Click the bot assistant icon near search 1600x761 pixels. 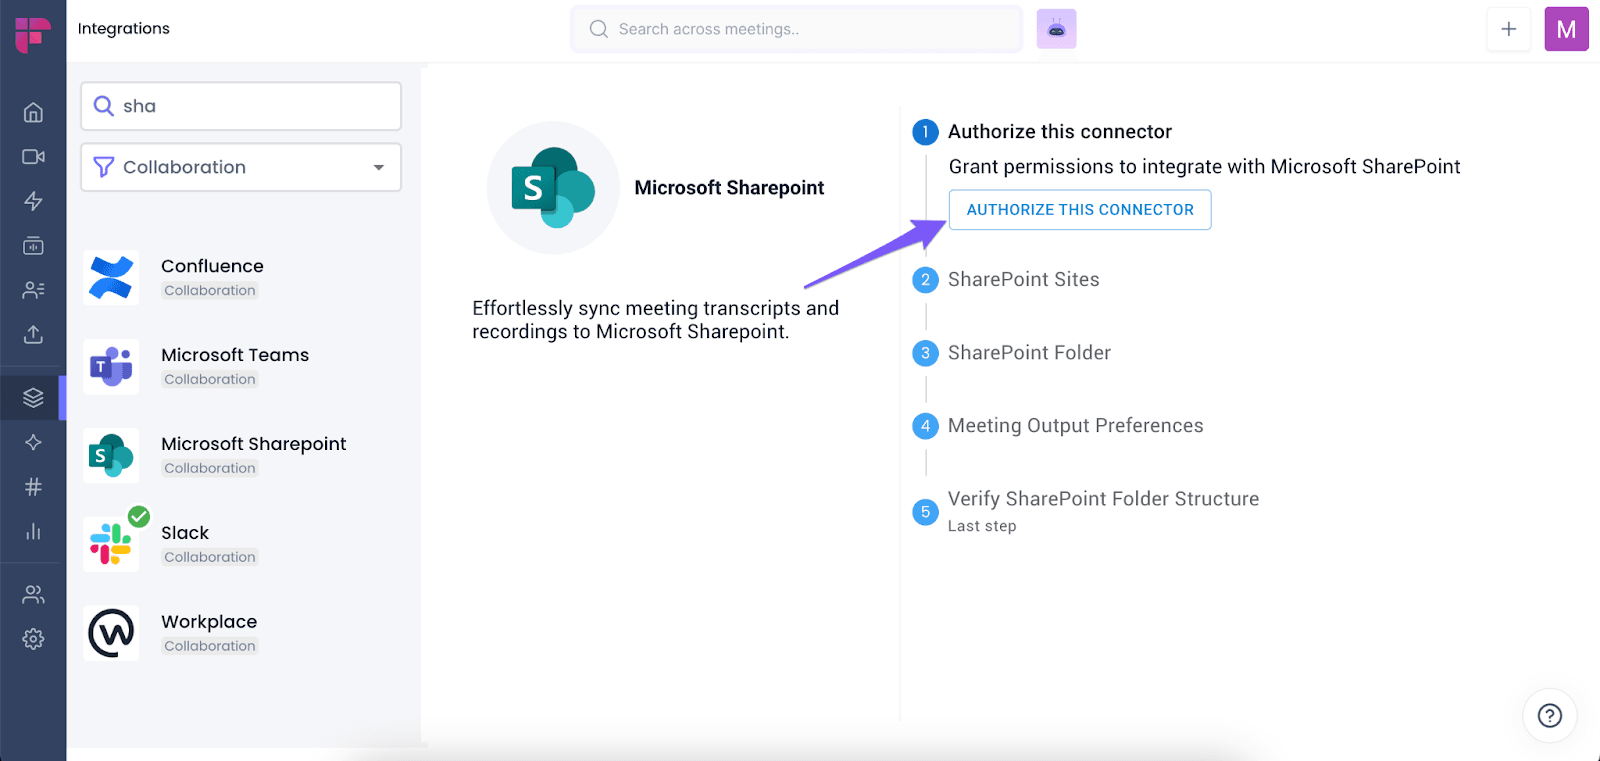1056,29
